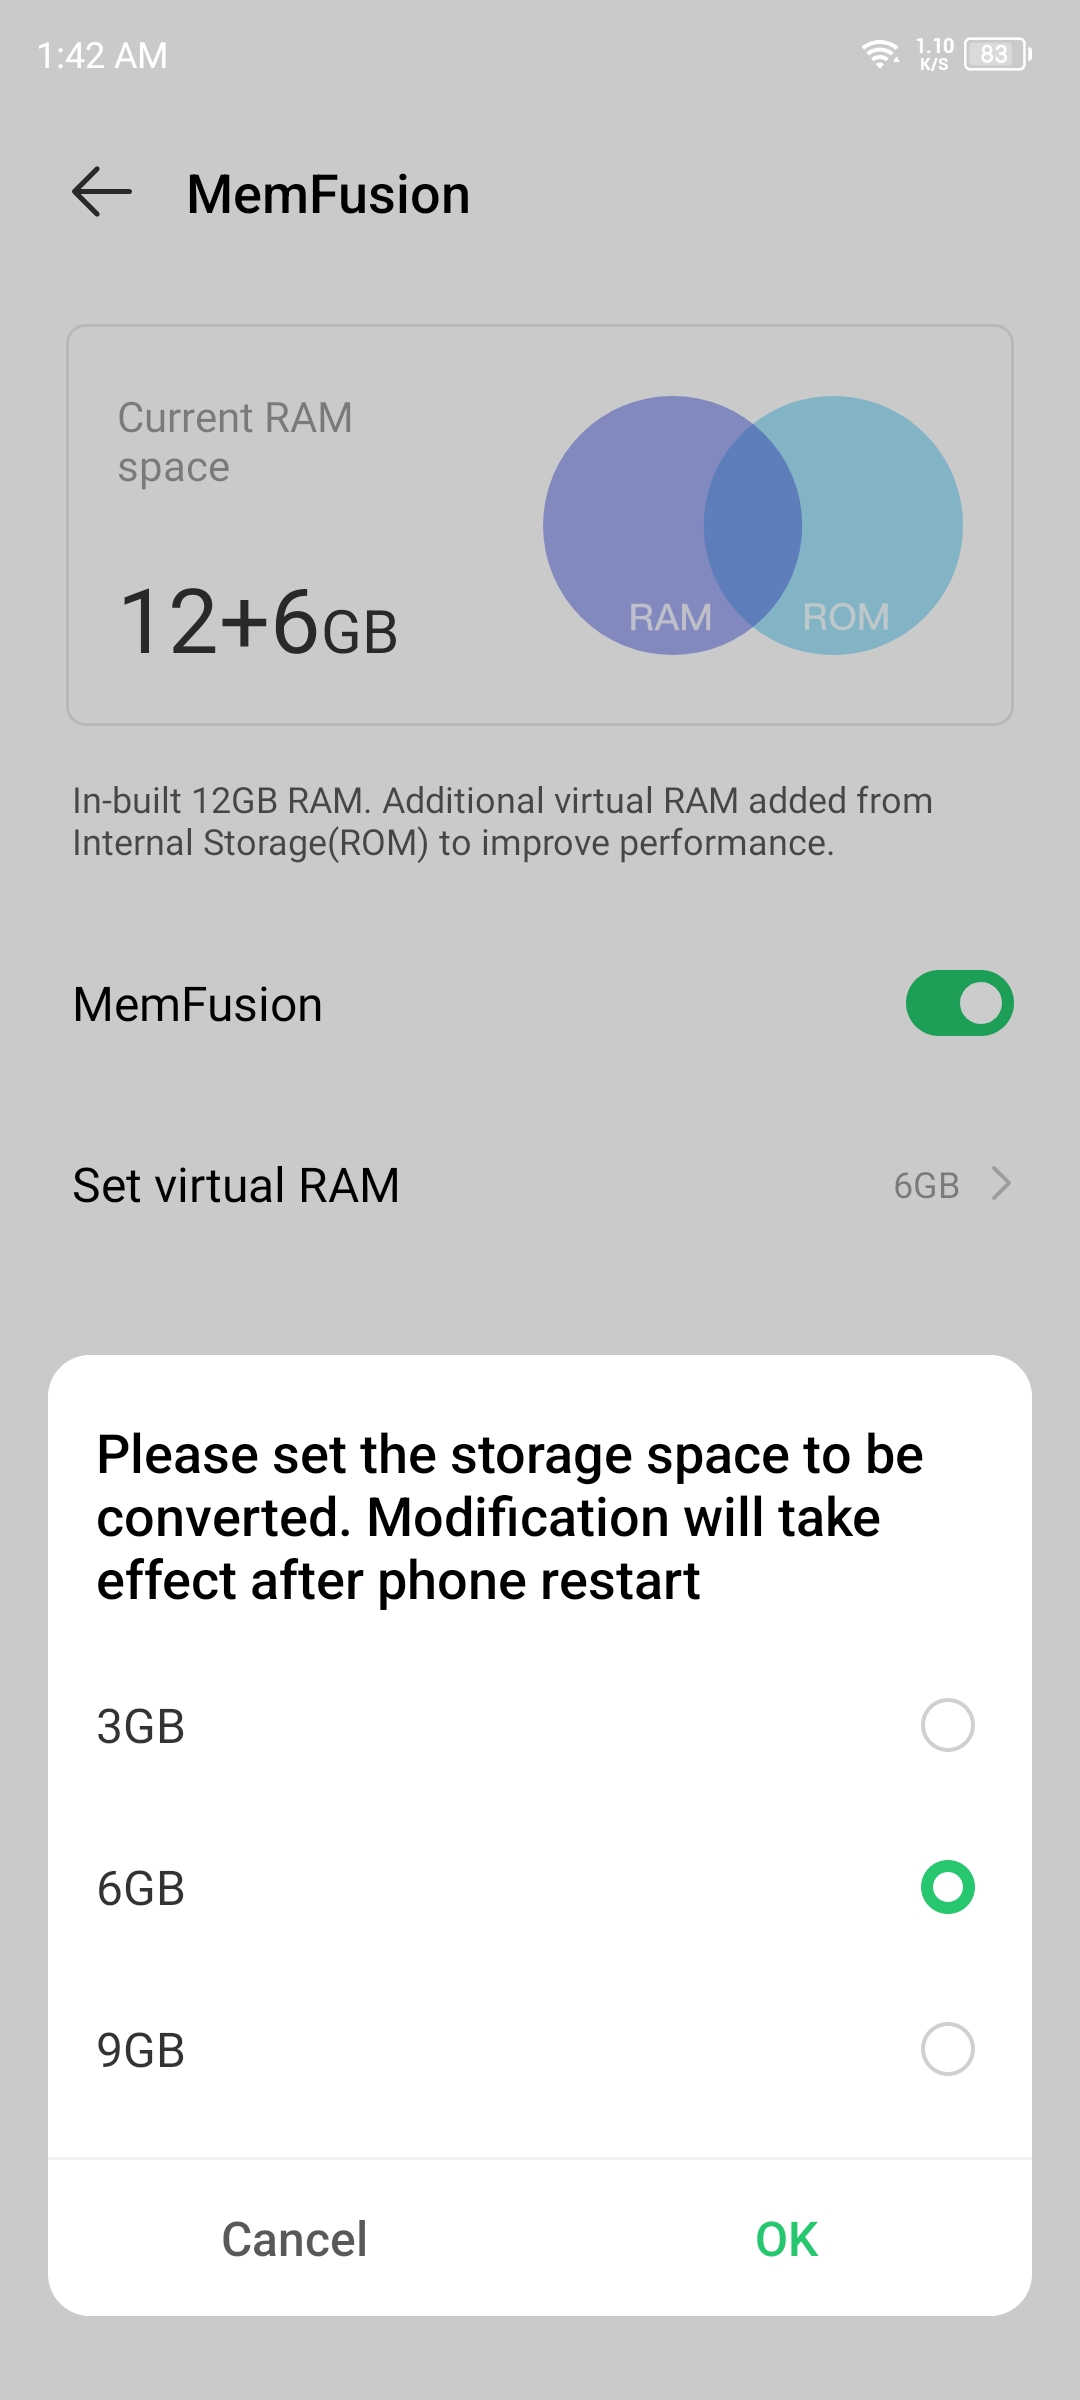Open the Set virtual RAM row

pyautogui.click(x=540, y=1185)
